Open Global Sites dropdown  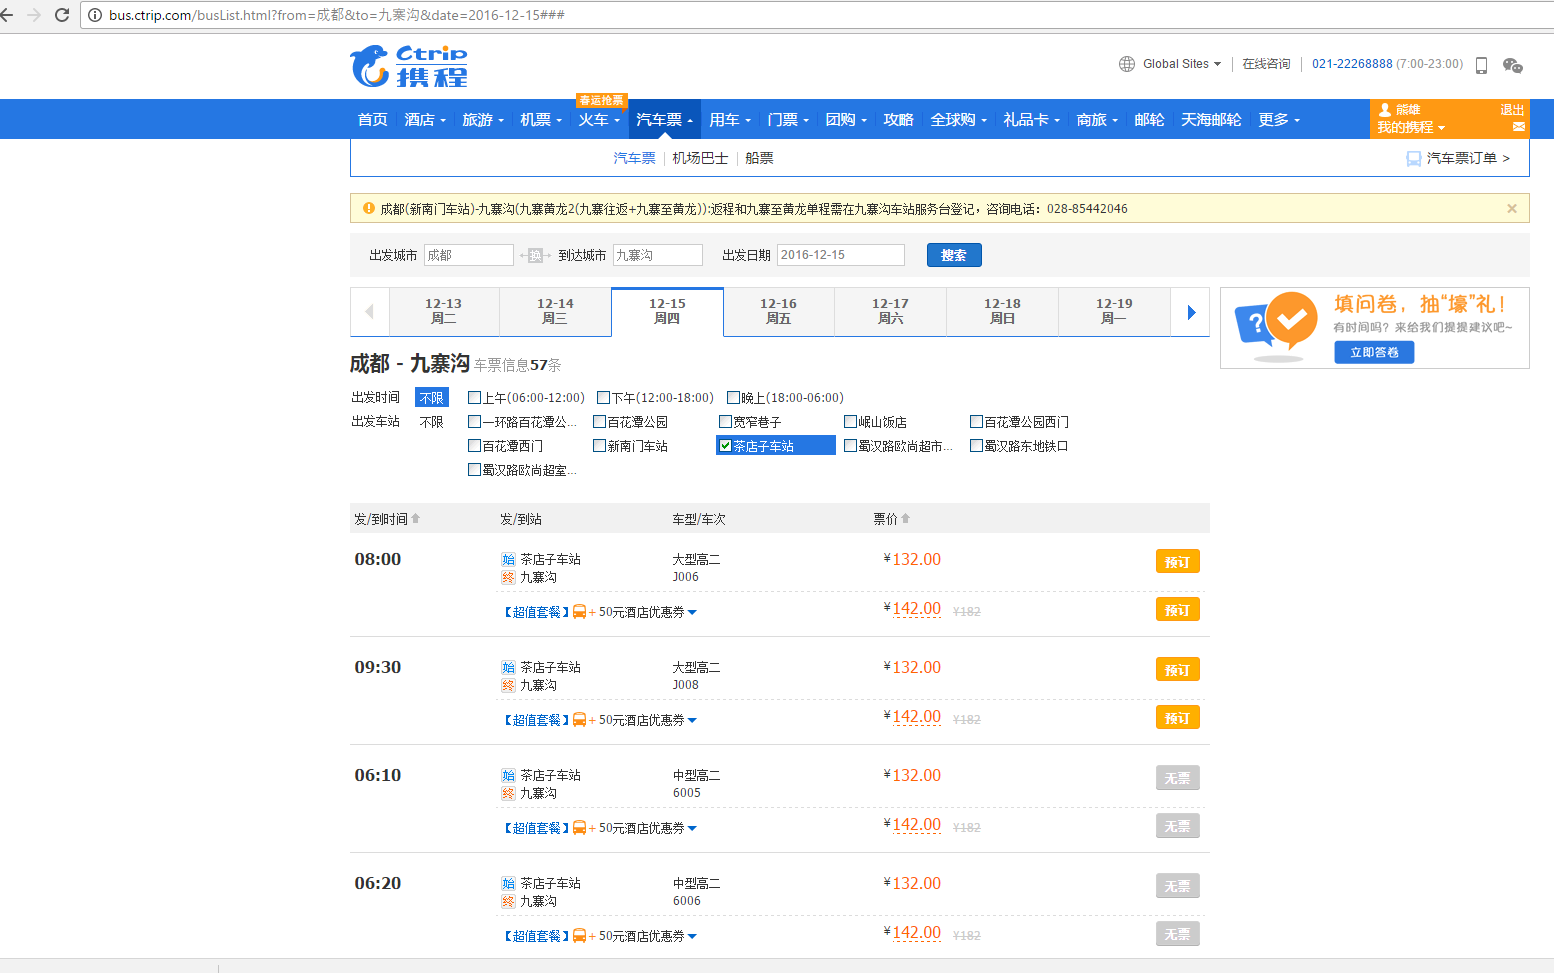[1170, 64]
